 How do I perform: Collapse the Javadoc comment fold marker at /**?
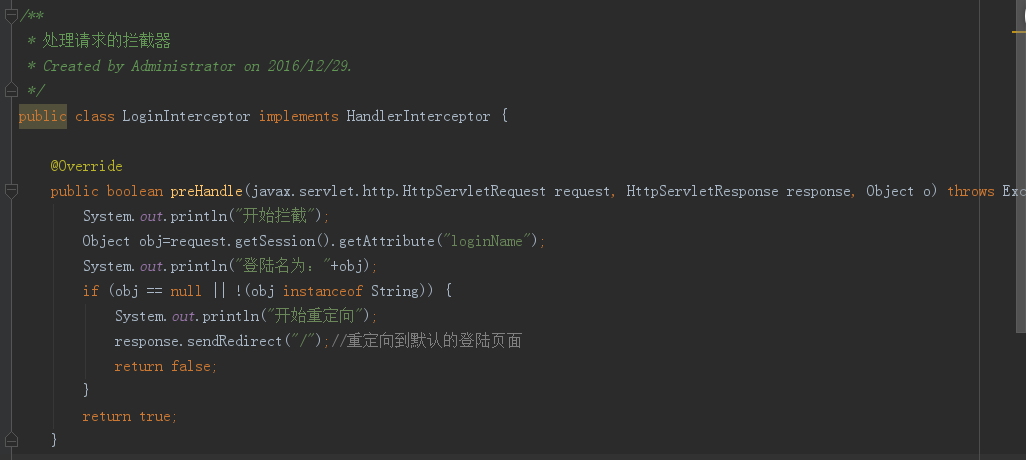coord(10,16)
